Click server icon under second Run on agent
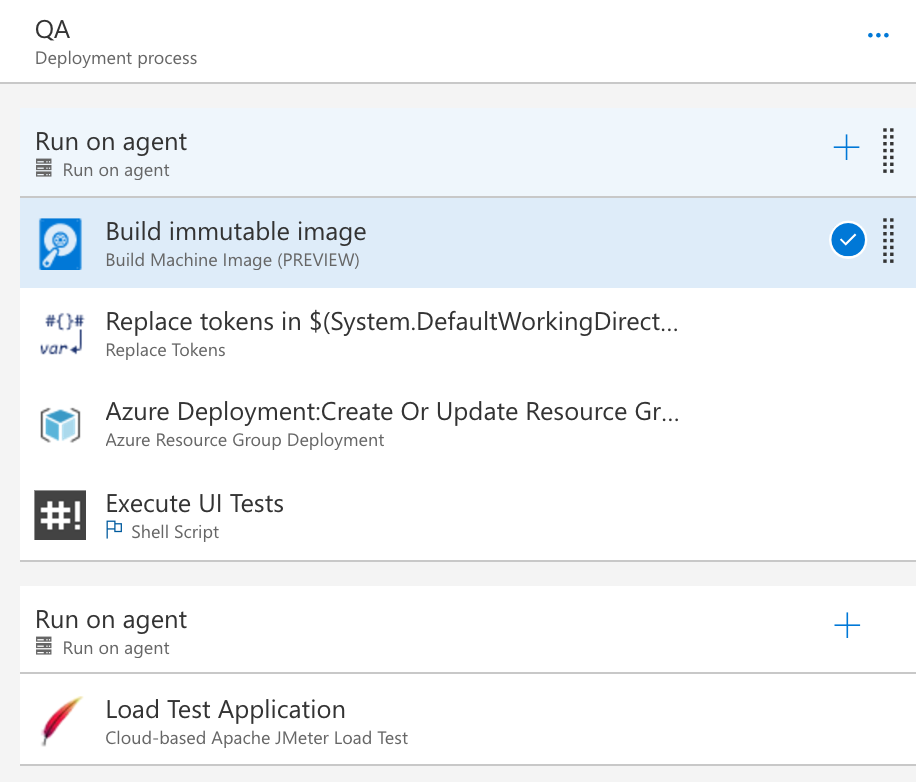 click(44, 648)
